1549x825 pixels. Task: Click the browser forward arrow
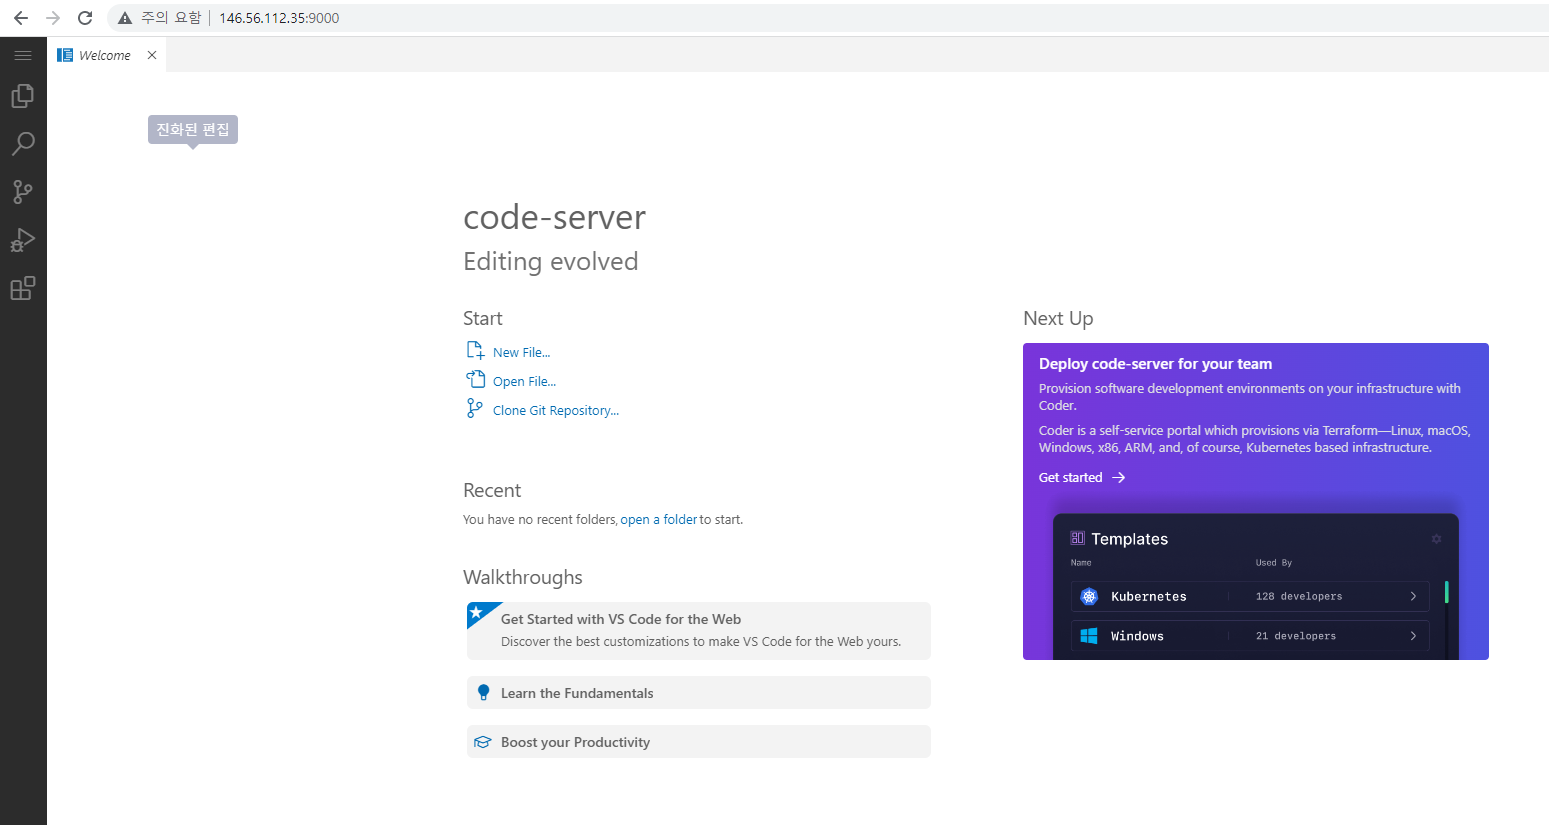[x=53, y=18]
